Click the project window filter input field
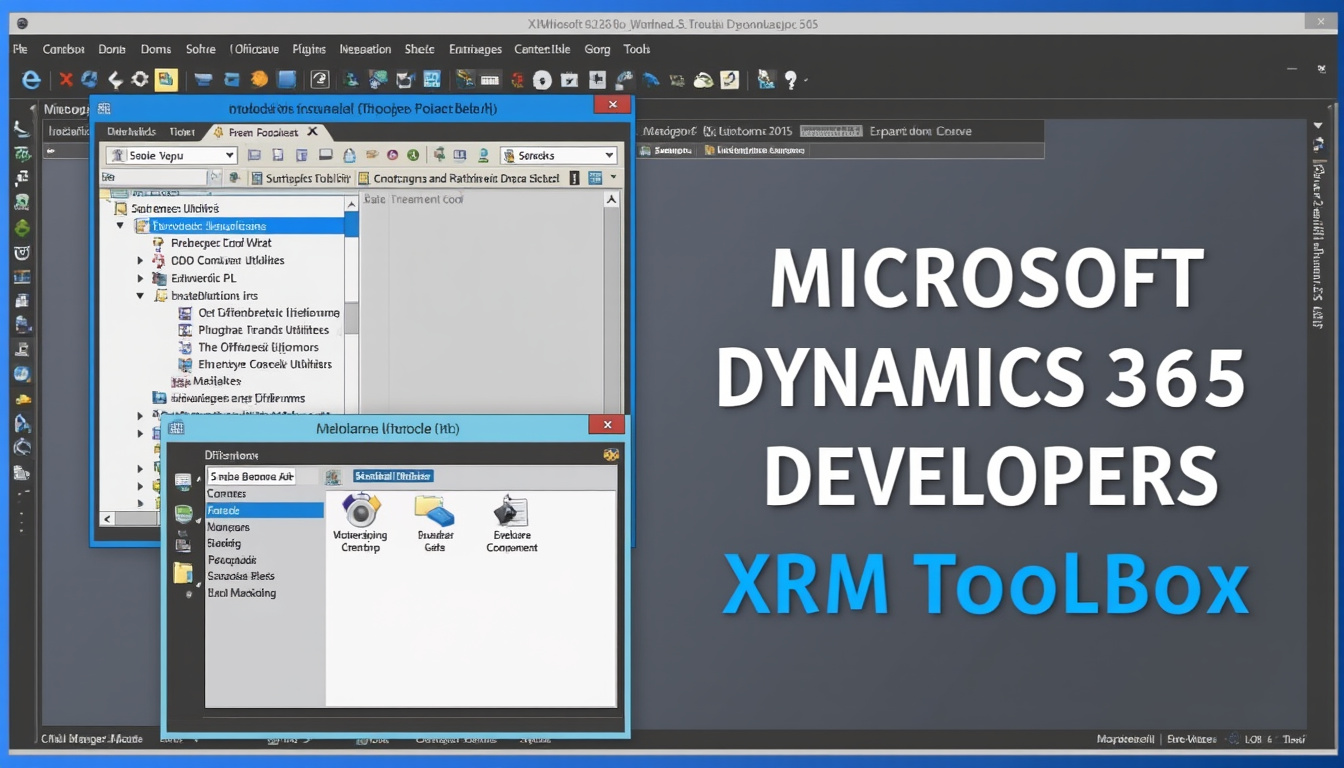The height and width of the screenshot is (768, 1344). pos(154,178)
